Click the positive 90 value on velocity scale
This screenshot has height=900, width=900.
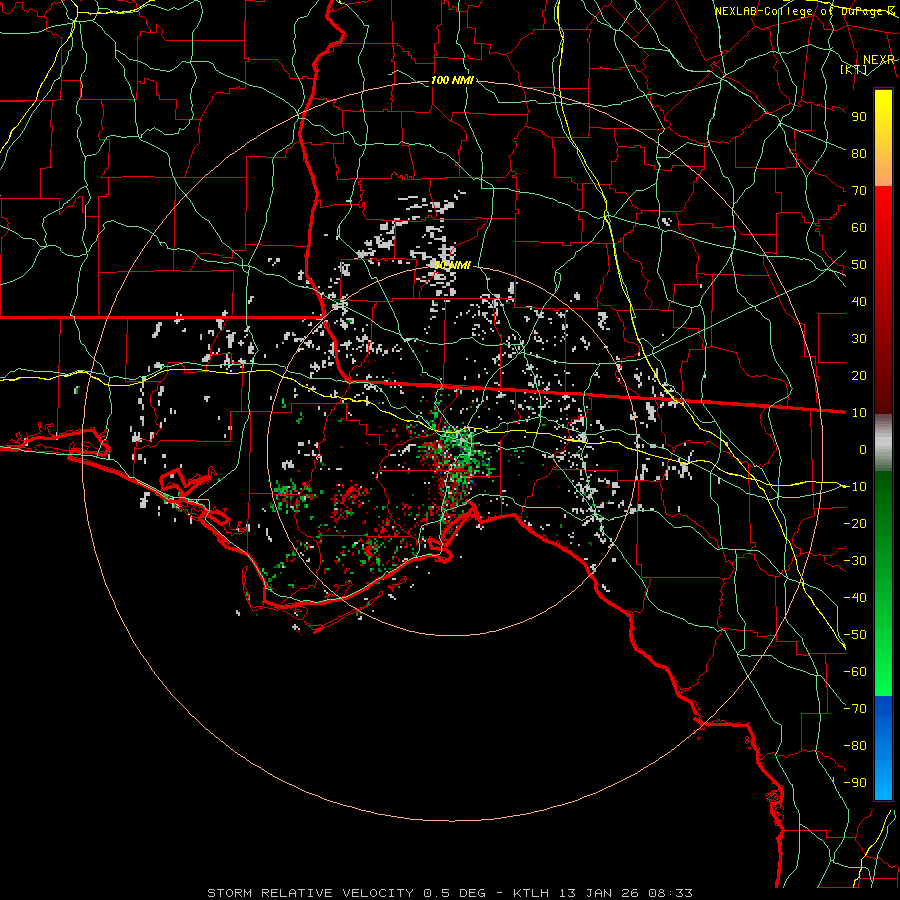tap(859, 117)
